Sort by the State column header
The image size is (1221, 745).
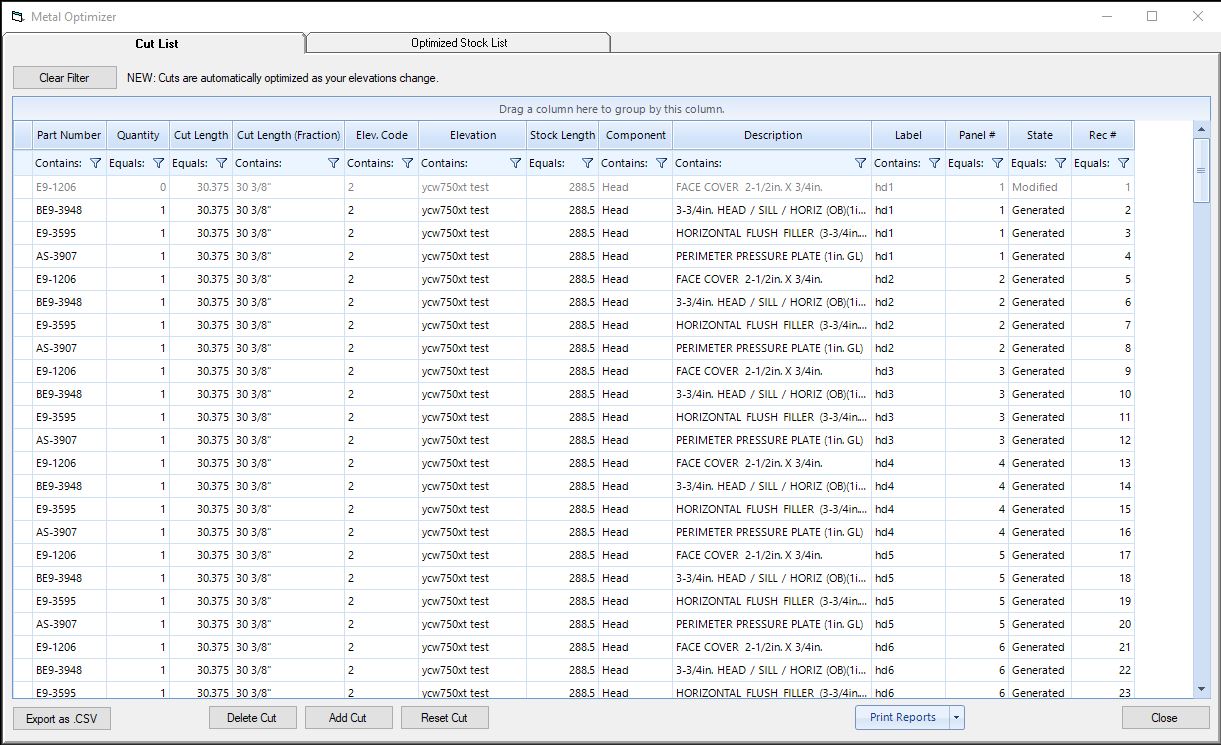click(x=1040, y=135)
